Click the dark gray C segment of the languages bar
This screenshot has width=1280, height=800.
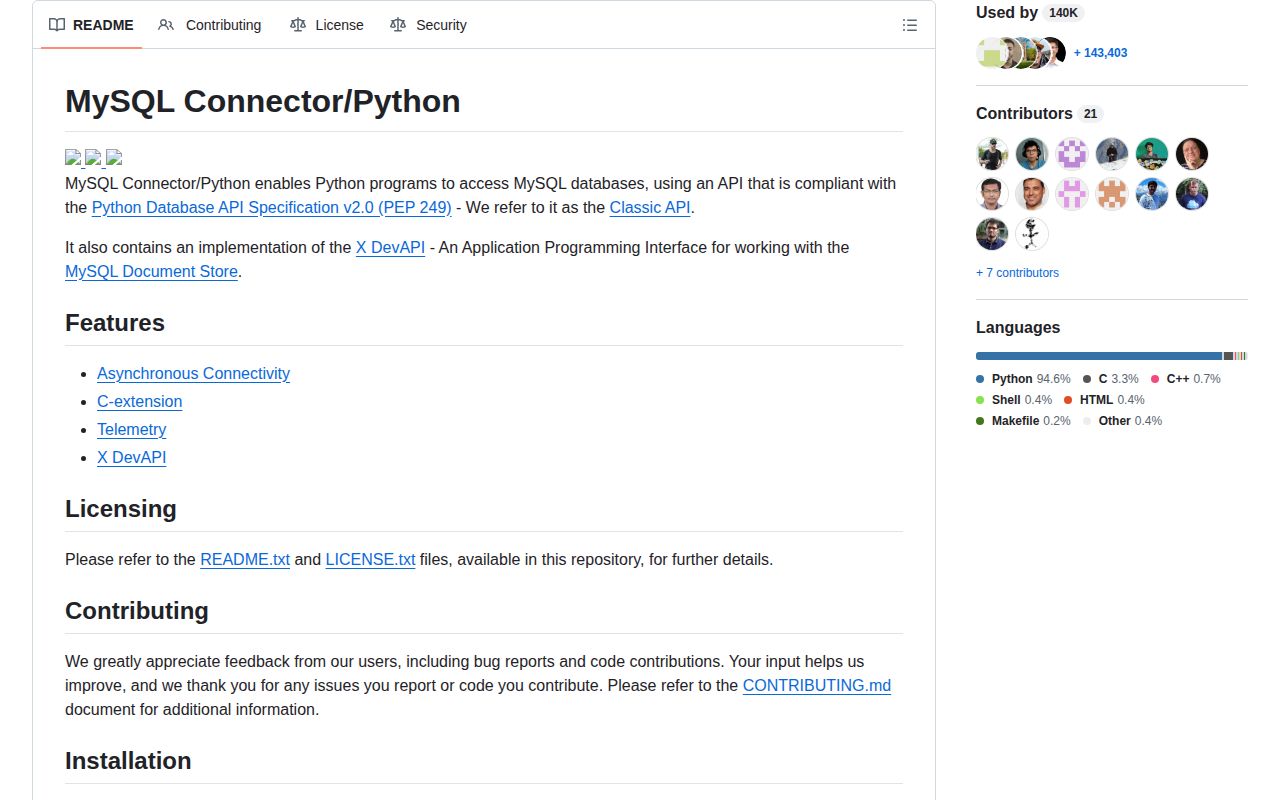click(x=1228, y=356)
